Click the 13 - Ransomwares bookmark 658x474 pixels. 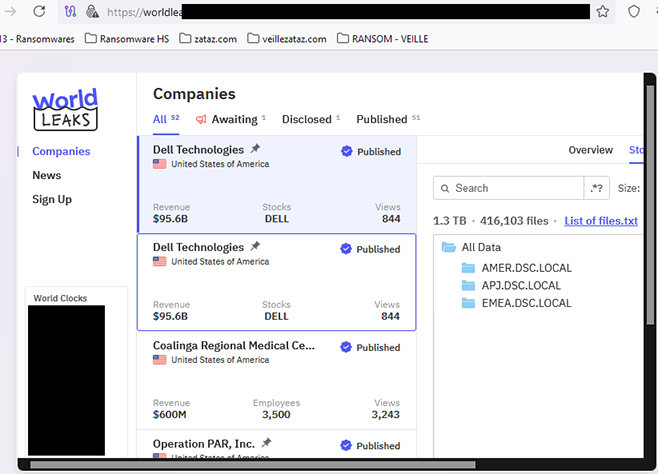(37, 39)
